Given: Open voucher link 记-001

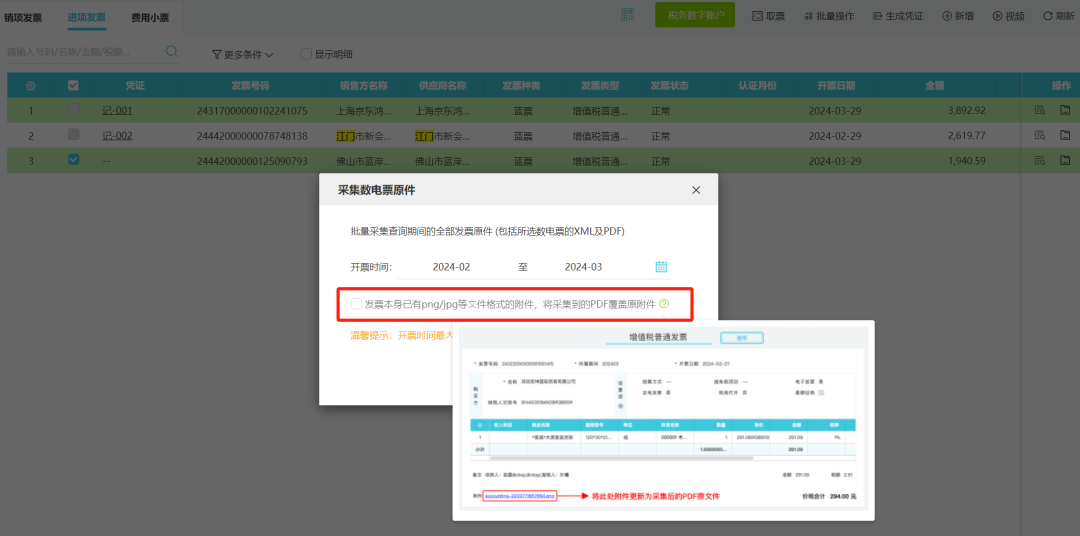Looking at the screenshot, I should [x=117, y=110].
